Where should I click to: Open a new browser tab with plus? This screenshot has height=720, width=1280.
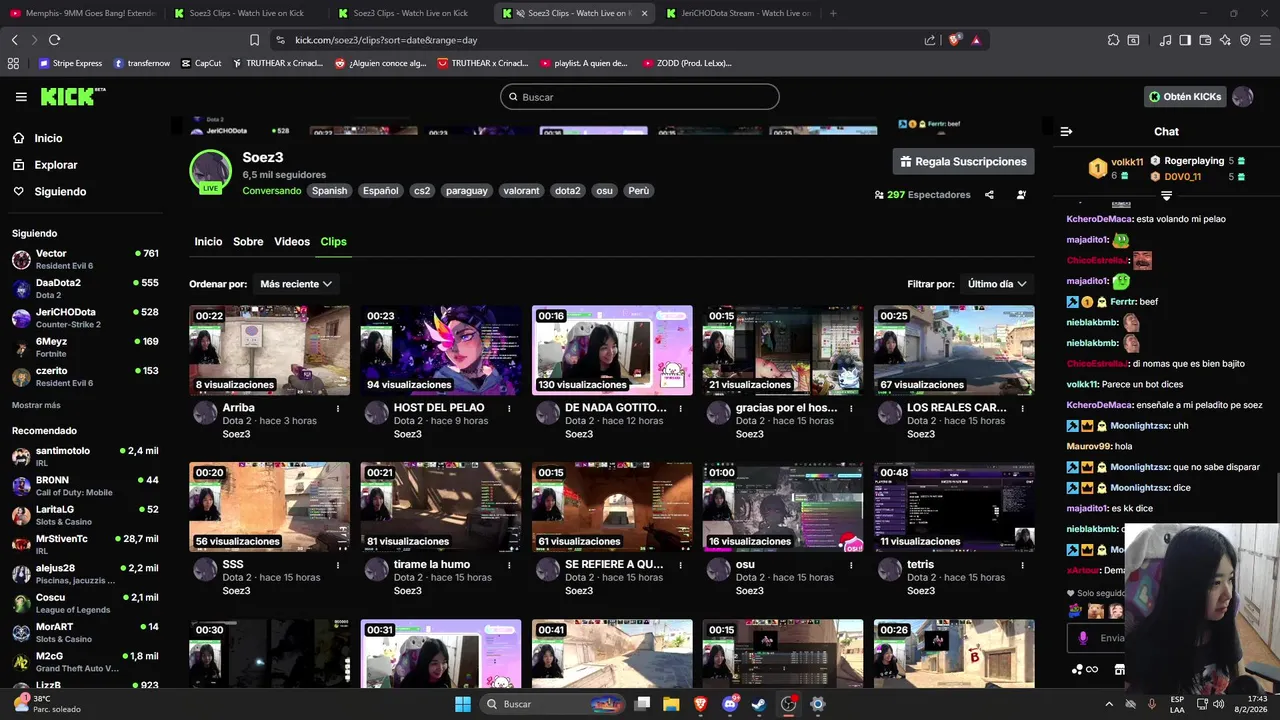click(833, 13)
